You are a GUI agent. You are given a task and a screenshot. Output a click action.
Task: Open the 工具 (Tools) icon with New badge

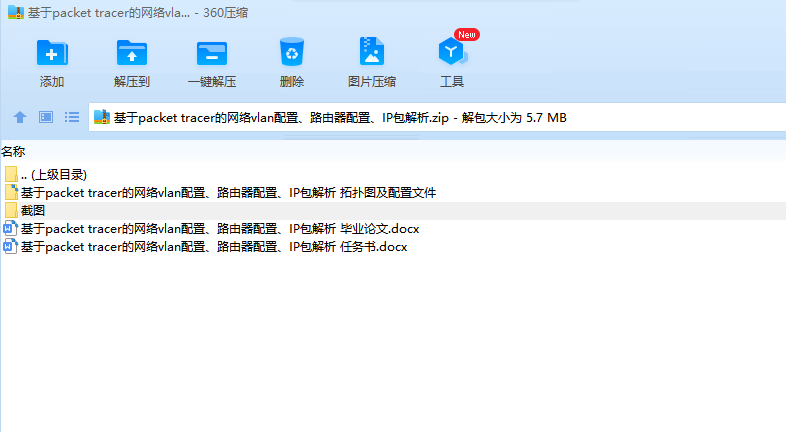tap(453, 51)
